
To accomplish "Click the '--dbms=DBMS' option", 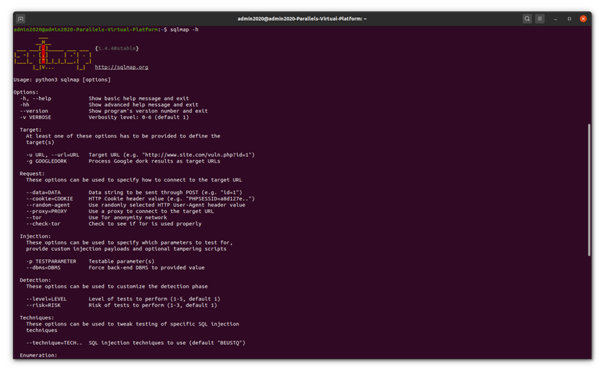I will (x=44, y=267).
